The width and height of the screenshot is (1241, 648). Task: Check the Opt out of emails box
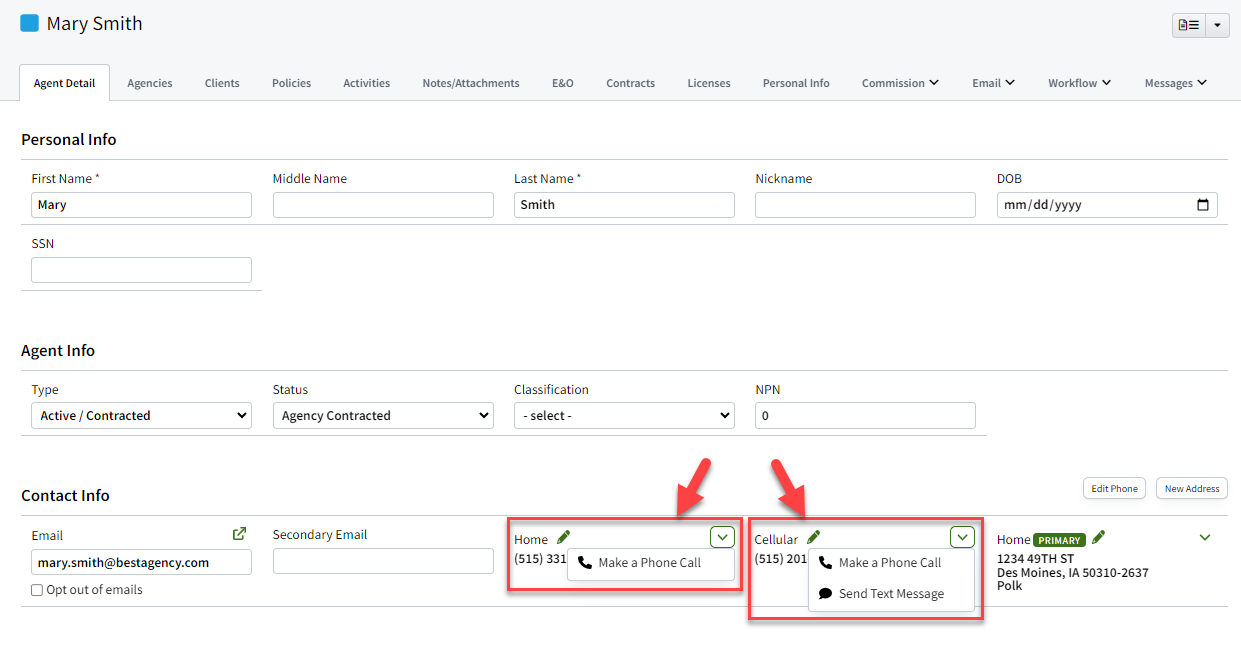point(36,590)
